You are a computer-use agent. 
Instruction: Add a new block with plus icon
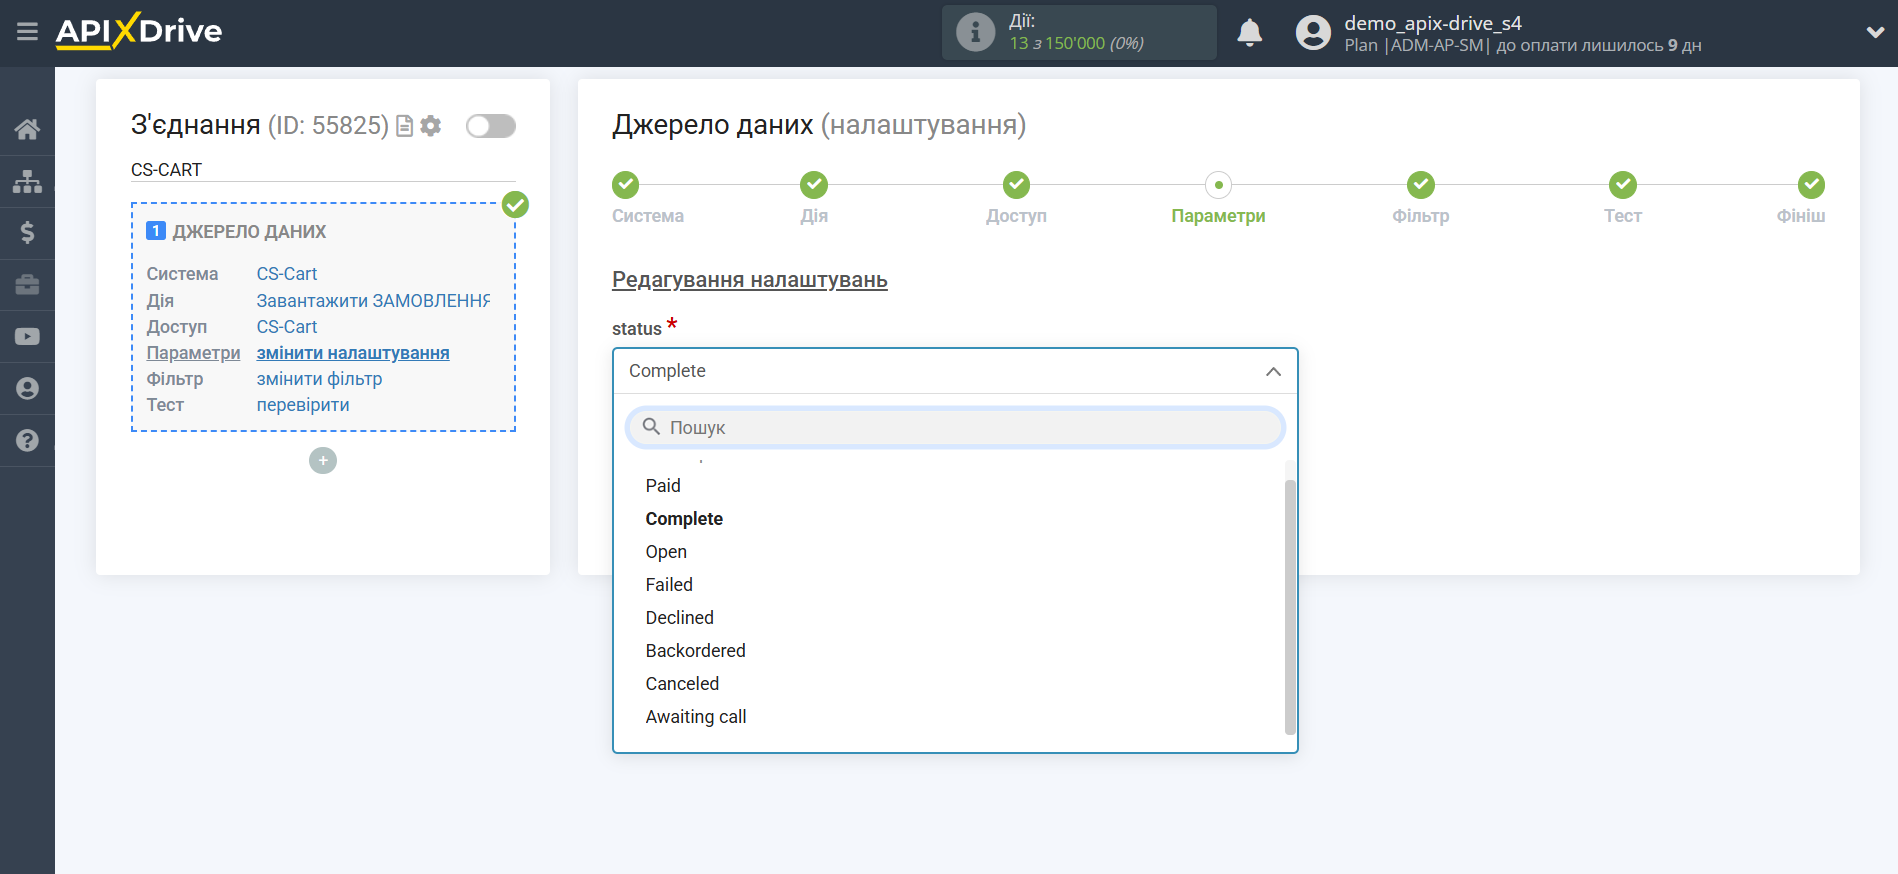(323, 461)
